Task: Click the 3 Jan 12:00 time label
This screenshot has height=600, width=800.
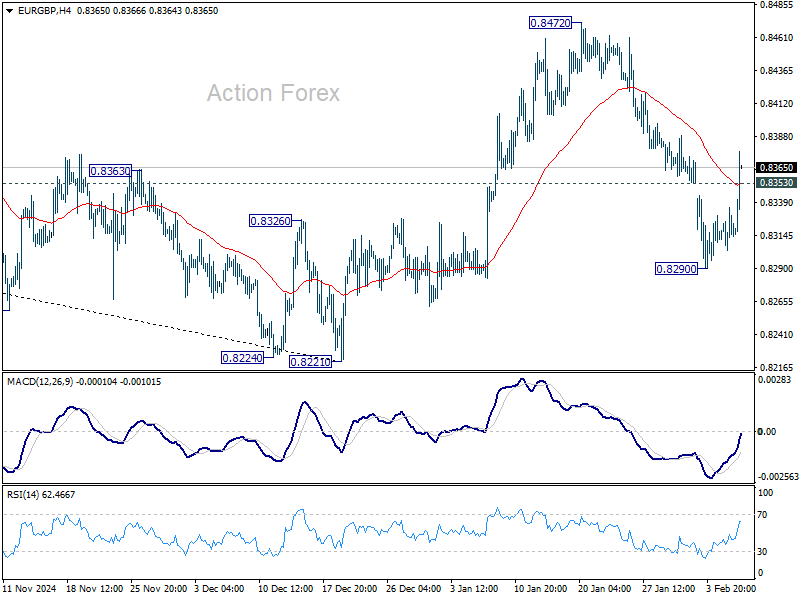Action: (474, 588)
